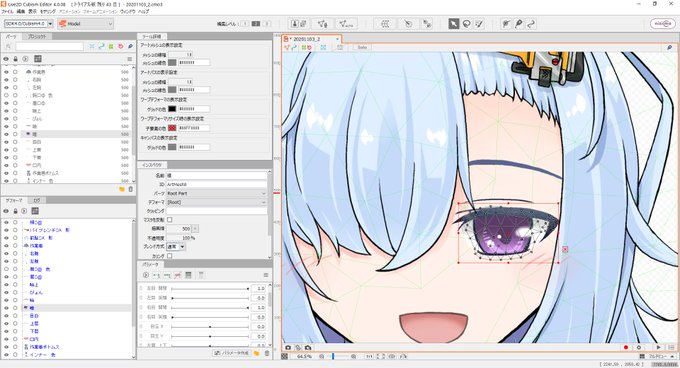The height and width of the screenshot is (368, 680).
Task: Click the orange folder icon in Parameter panel
Action: (256, 353)
